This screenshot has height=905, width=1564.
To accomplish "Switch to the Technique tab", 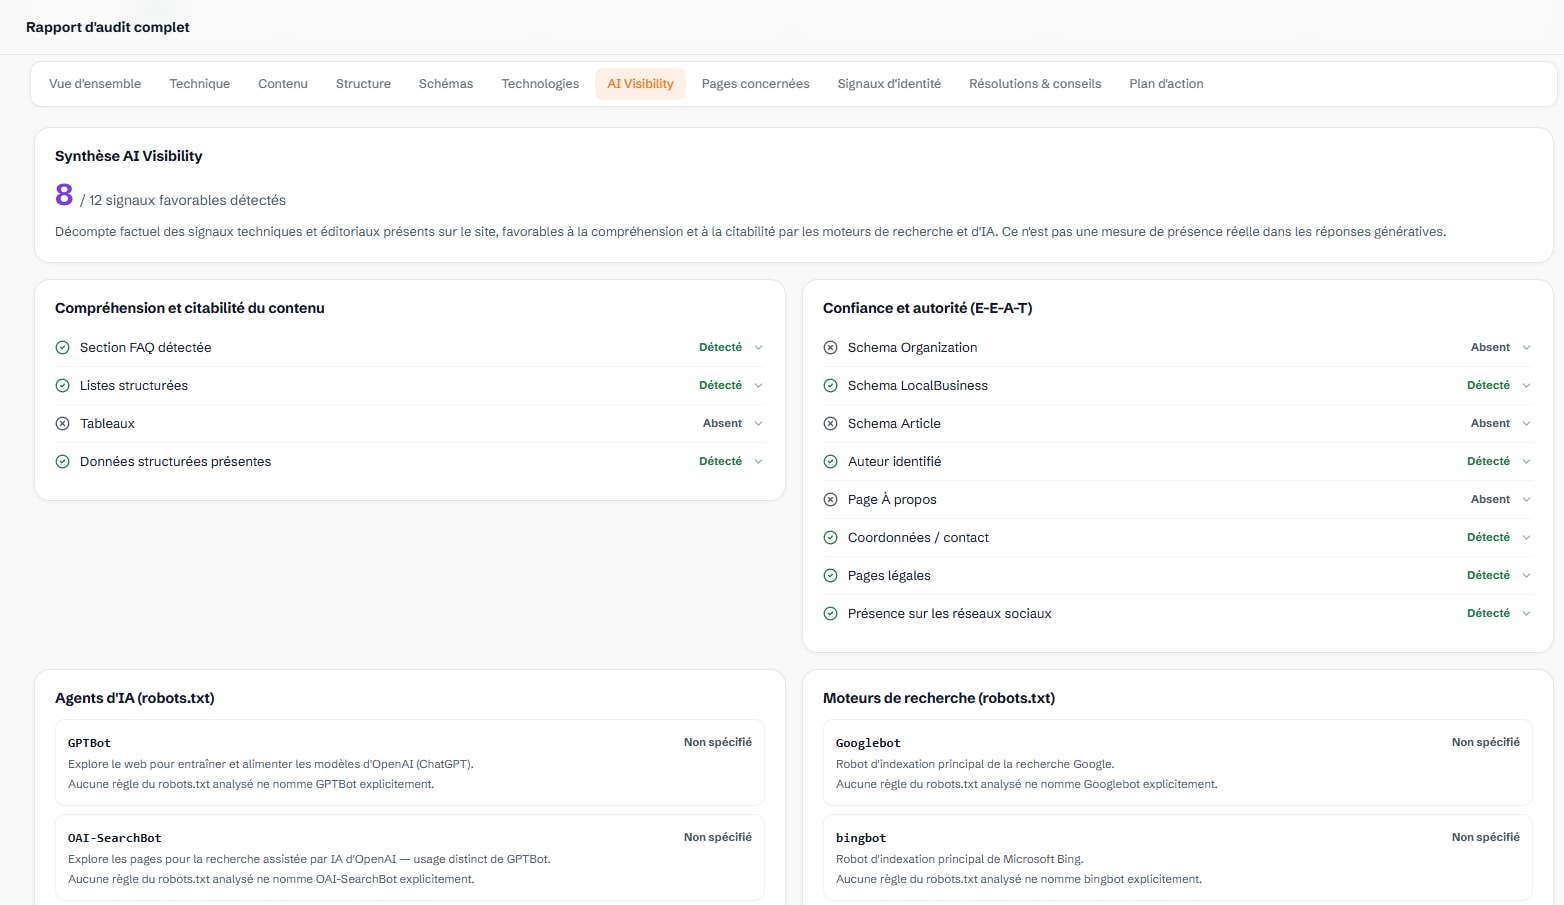I will pyautogui.click(x=200, y=84).
